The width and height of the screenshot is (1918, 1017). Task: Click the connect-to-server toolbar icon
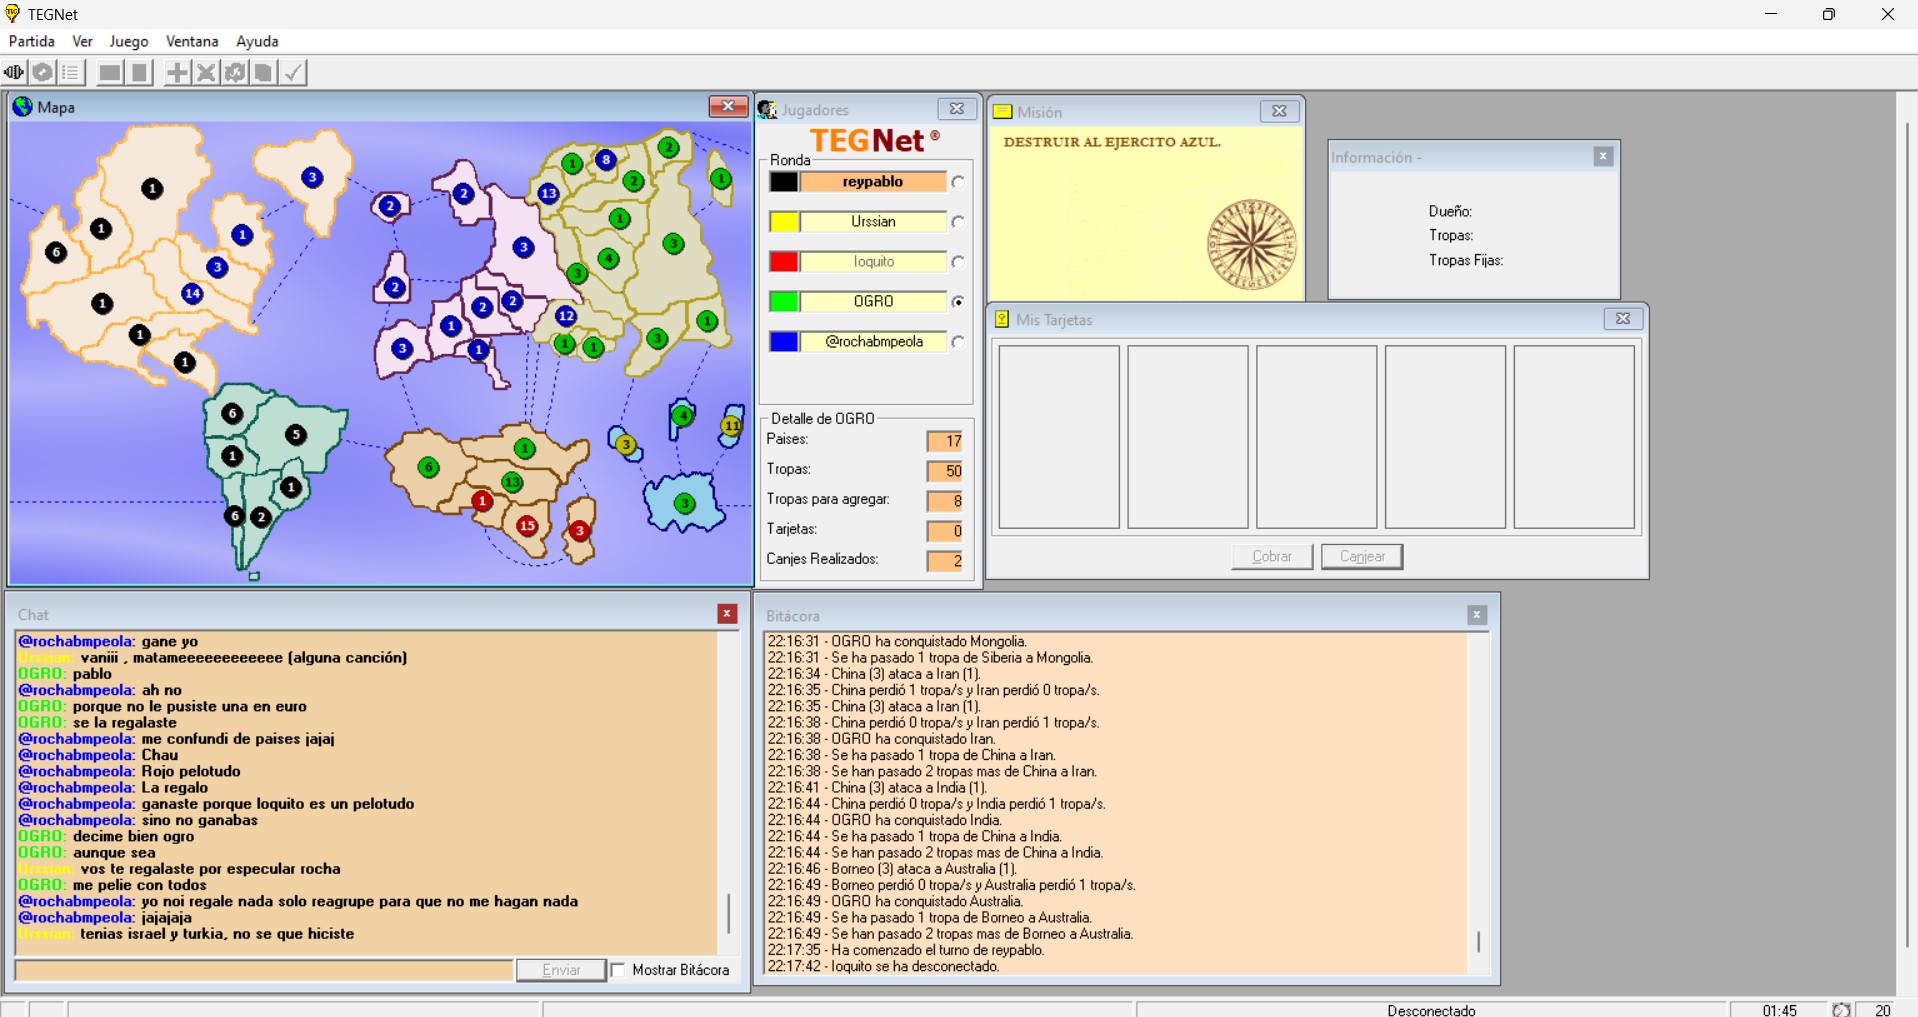point(14,72)
